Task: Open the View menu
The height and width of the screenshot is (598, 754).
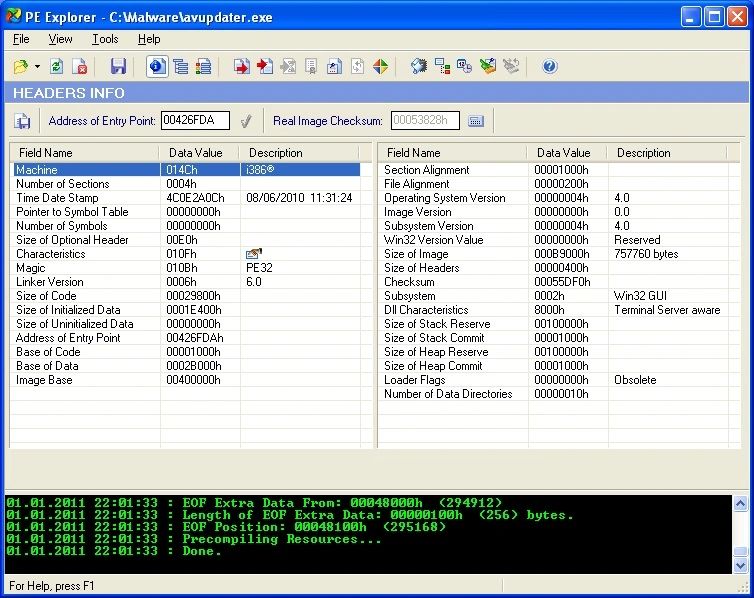Action: pyautogui.click(x=60, y=39)
